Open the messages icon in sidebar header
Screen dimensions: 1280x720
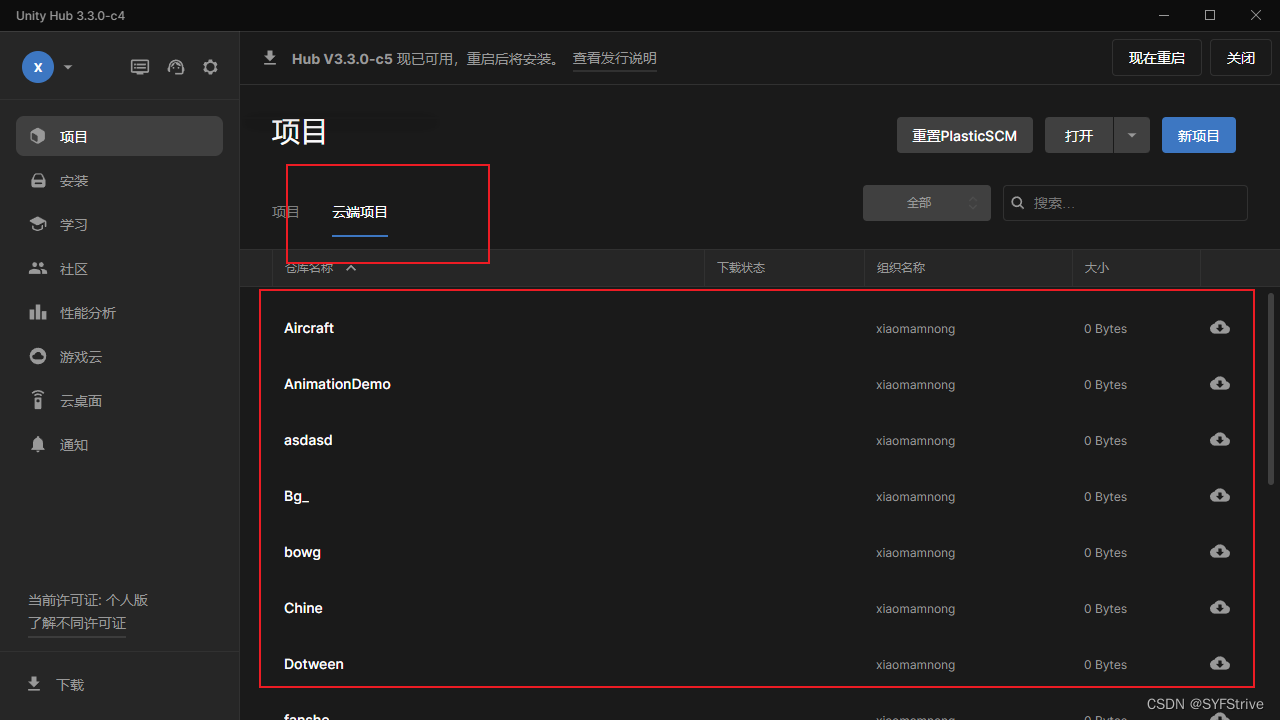[140, 67]
